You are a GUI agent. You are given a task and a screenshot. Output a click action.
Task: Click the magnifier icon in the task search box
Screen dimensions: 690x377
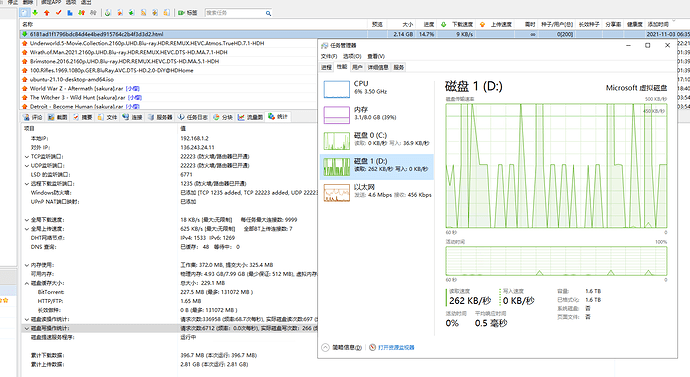(268, 13)
